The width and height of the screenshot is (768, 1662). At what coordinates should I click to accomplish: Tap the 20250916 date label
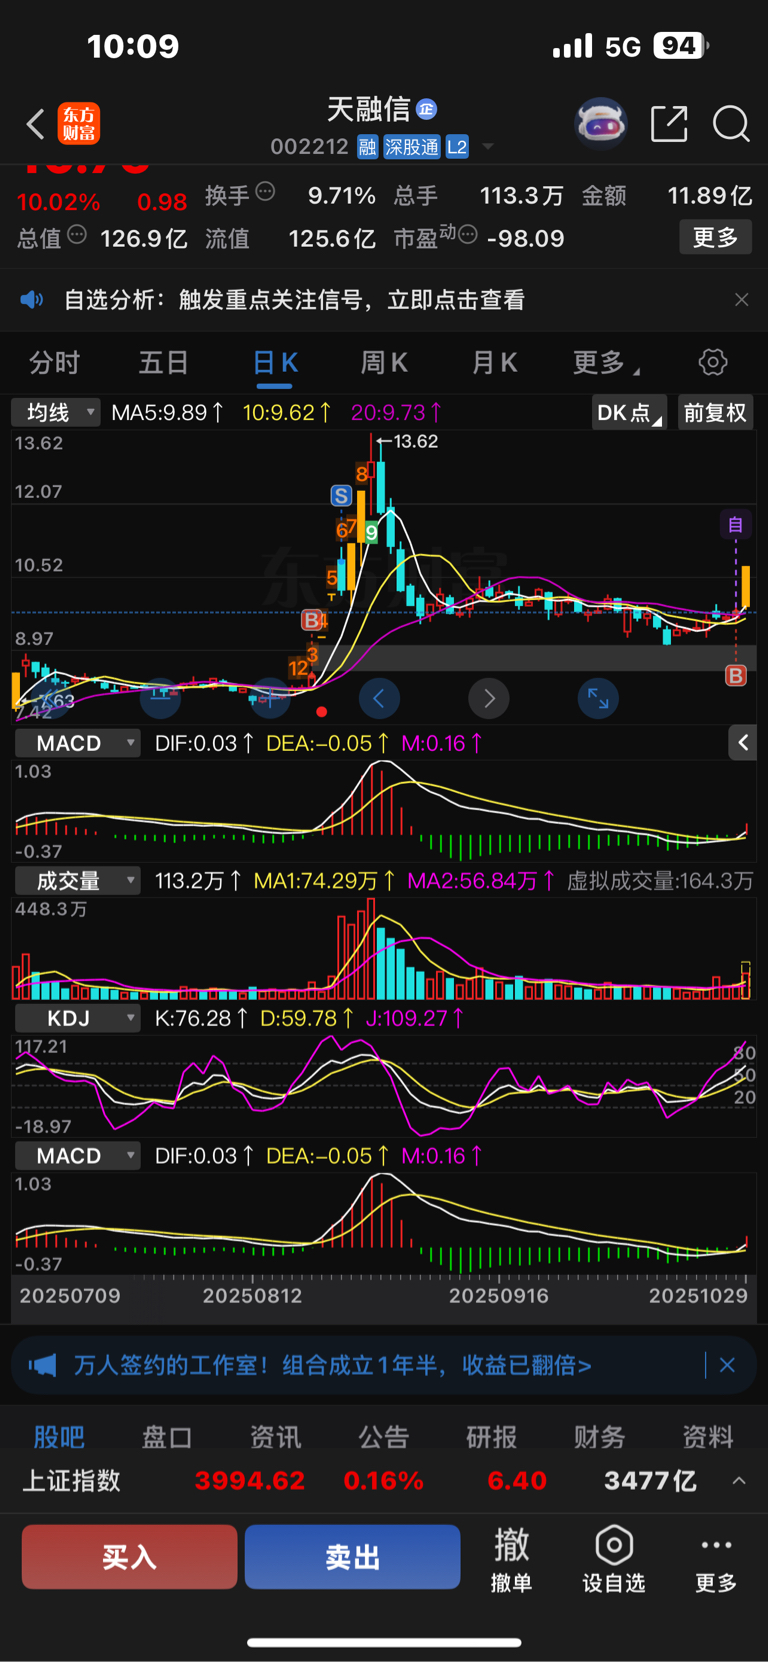point(498,1295)
